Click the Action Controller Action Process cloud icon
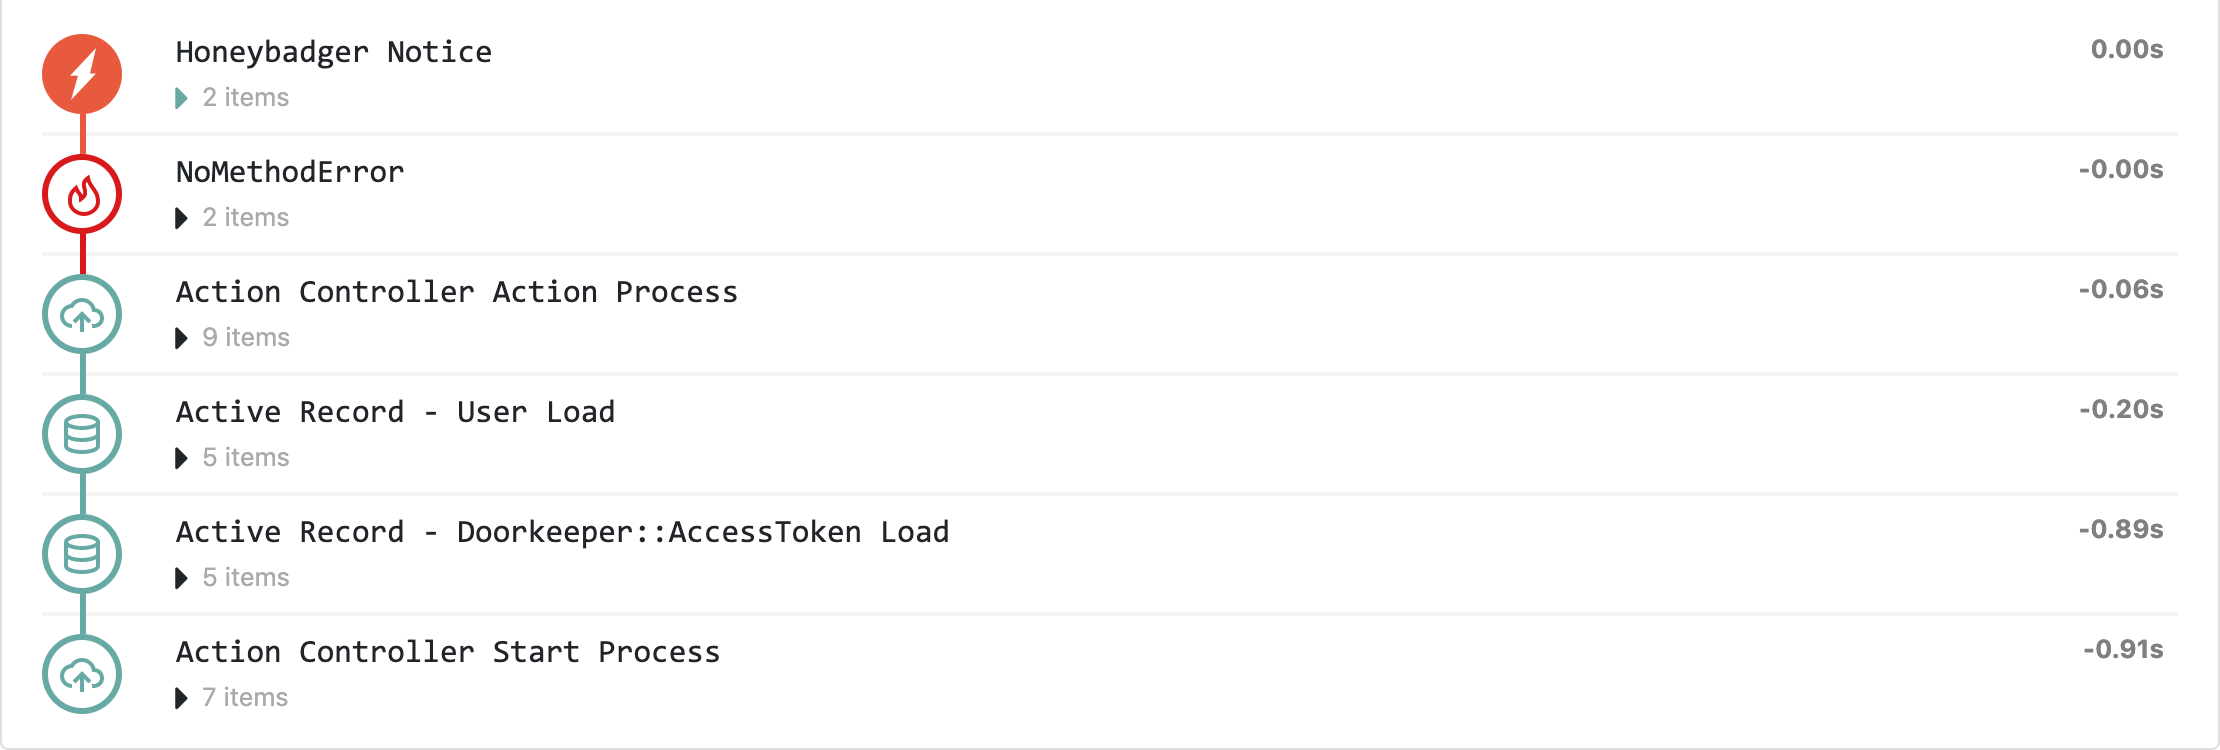The height and width of the screenshot is (750, 2220). (82, 314)
